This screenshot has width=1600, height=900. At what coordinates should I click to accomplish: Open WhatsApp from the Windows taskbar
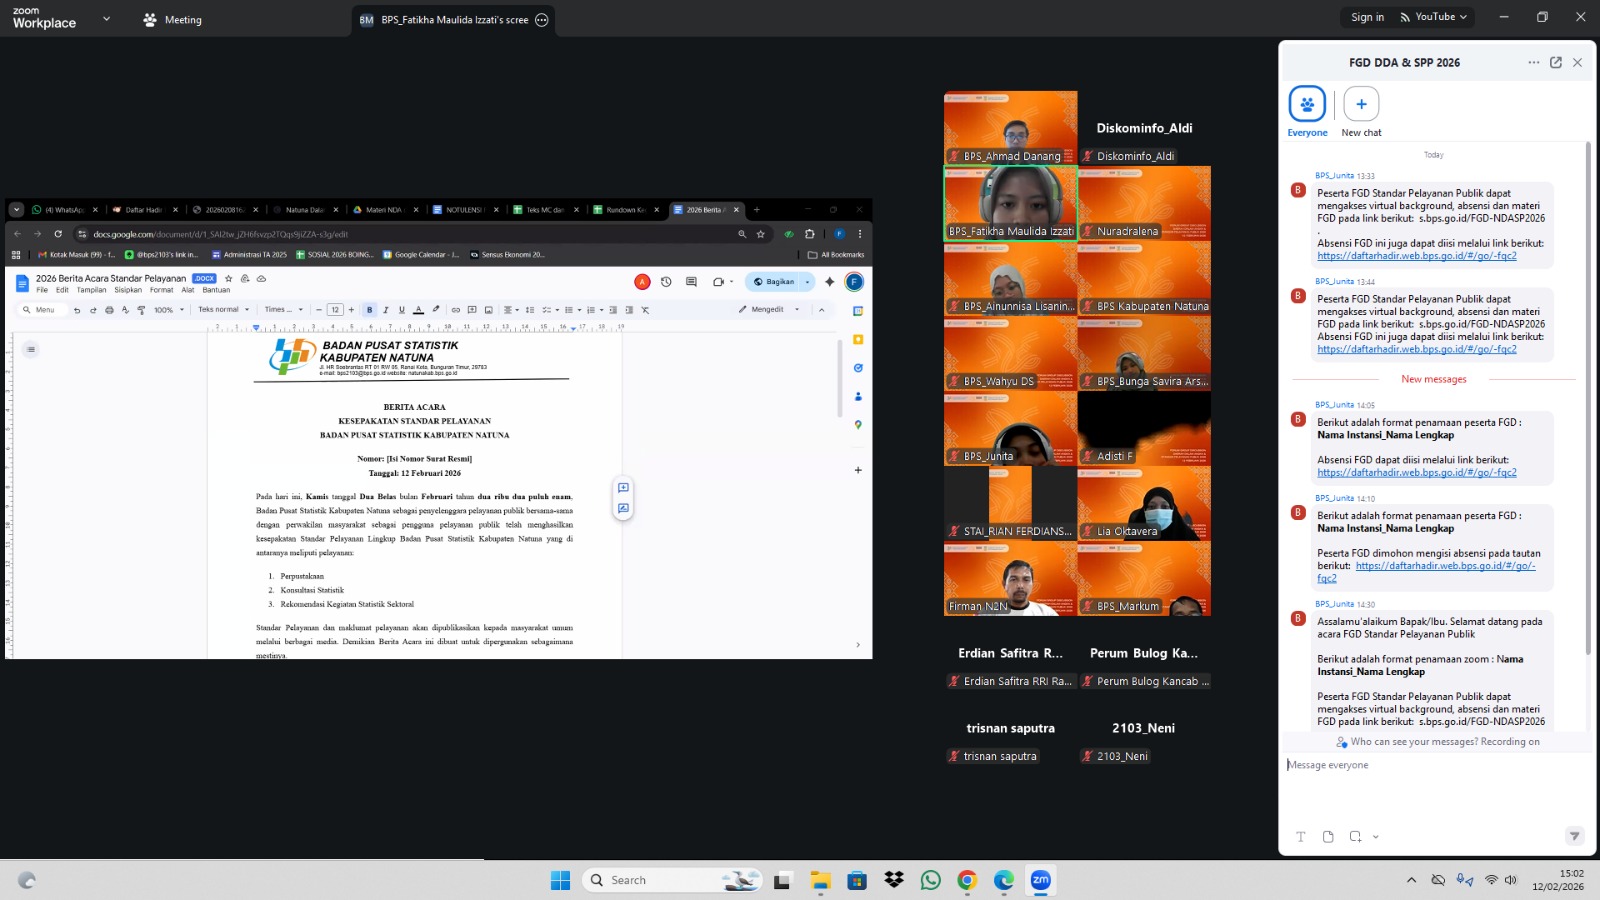930,880
